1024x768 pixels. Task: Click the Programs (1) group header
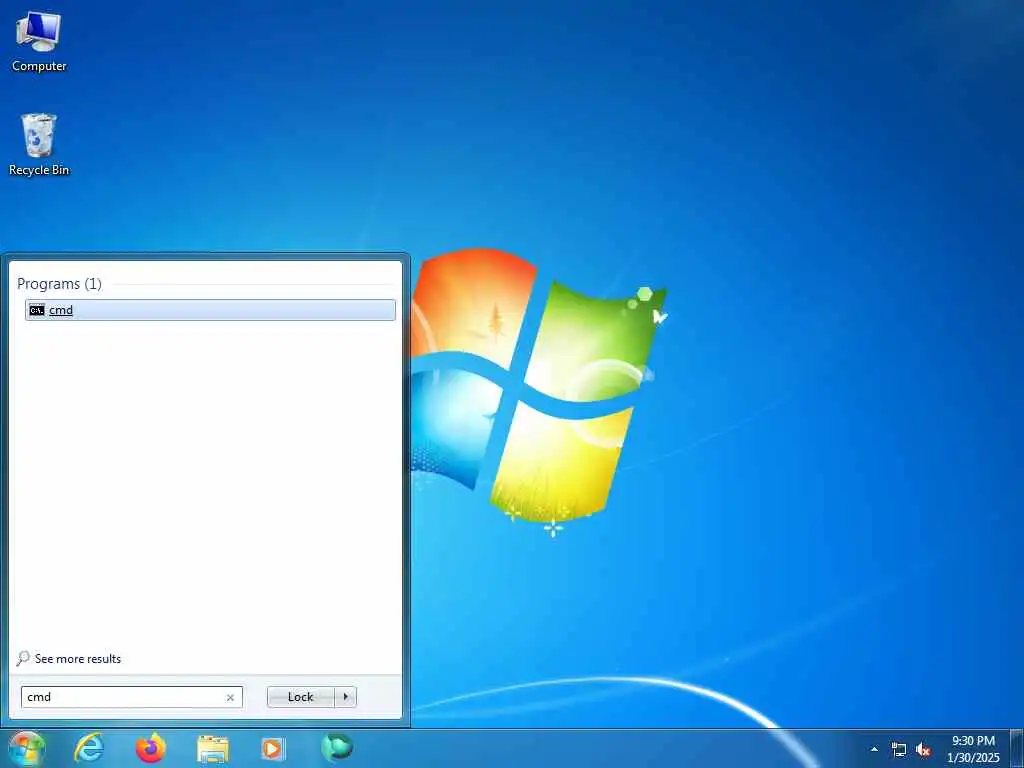tap(59, 283)
